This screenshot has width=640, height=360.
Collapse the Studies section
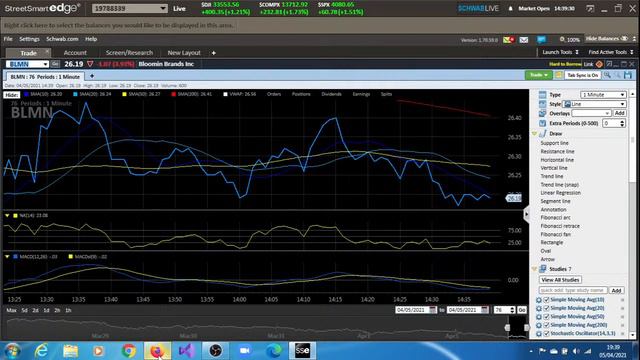coord(534,269)
